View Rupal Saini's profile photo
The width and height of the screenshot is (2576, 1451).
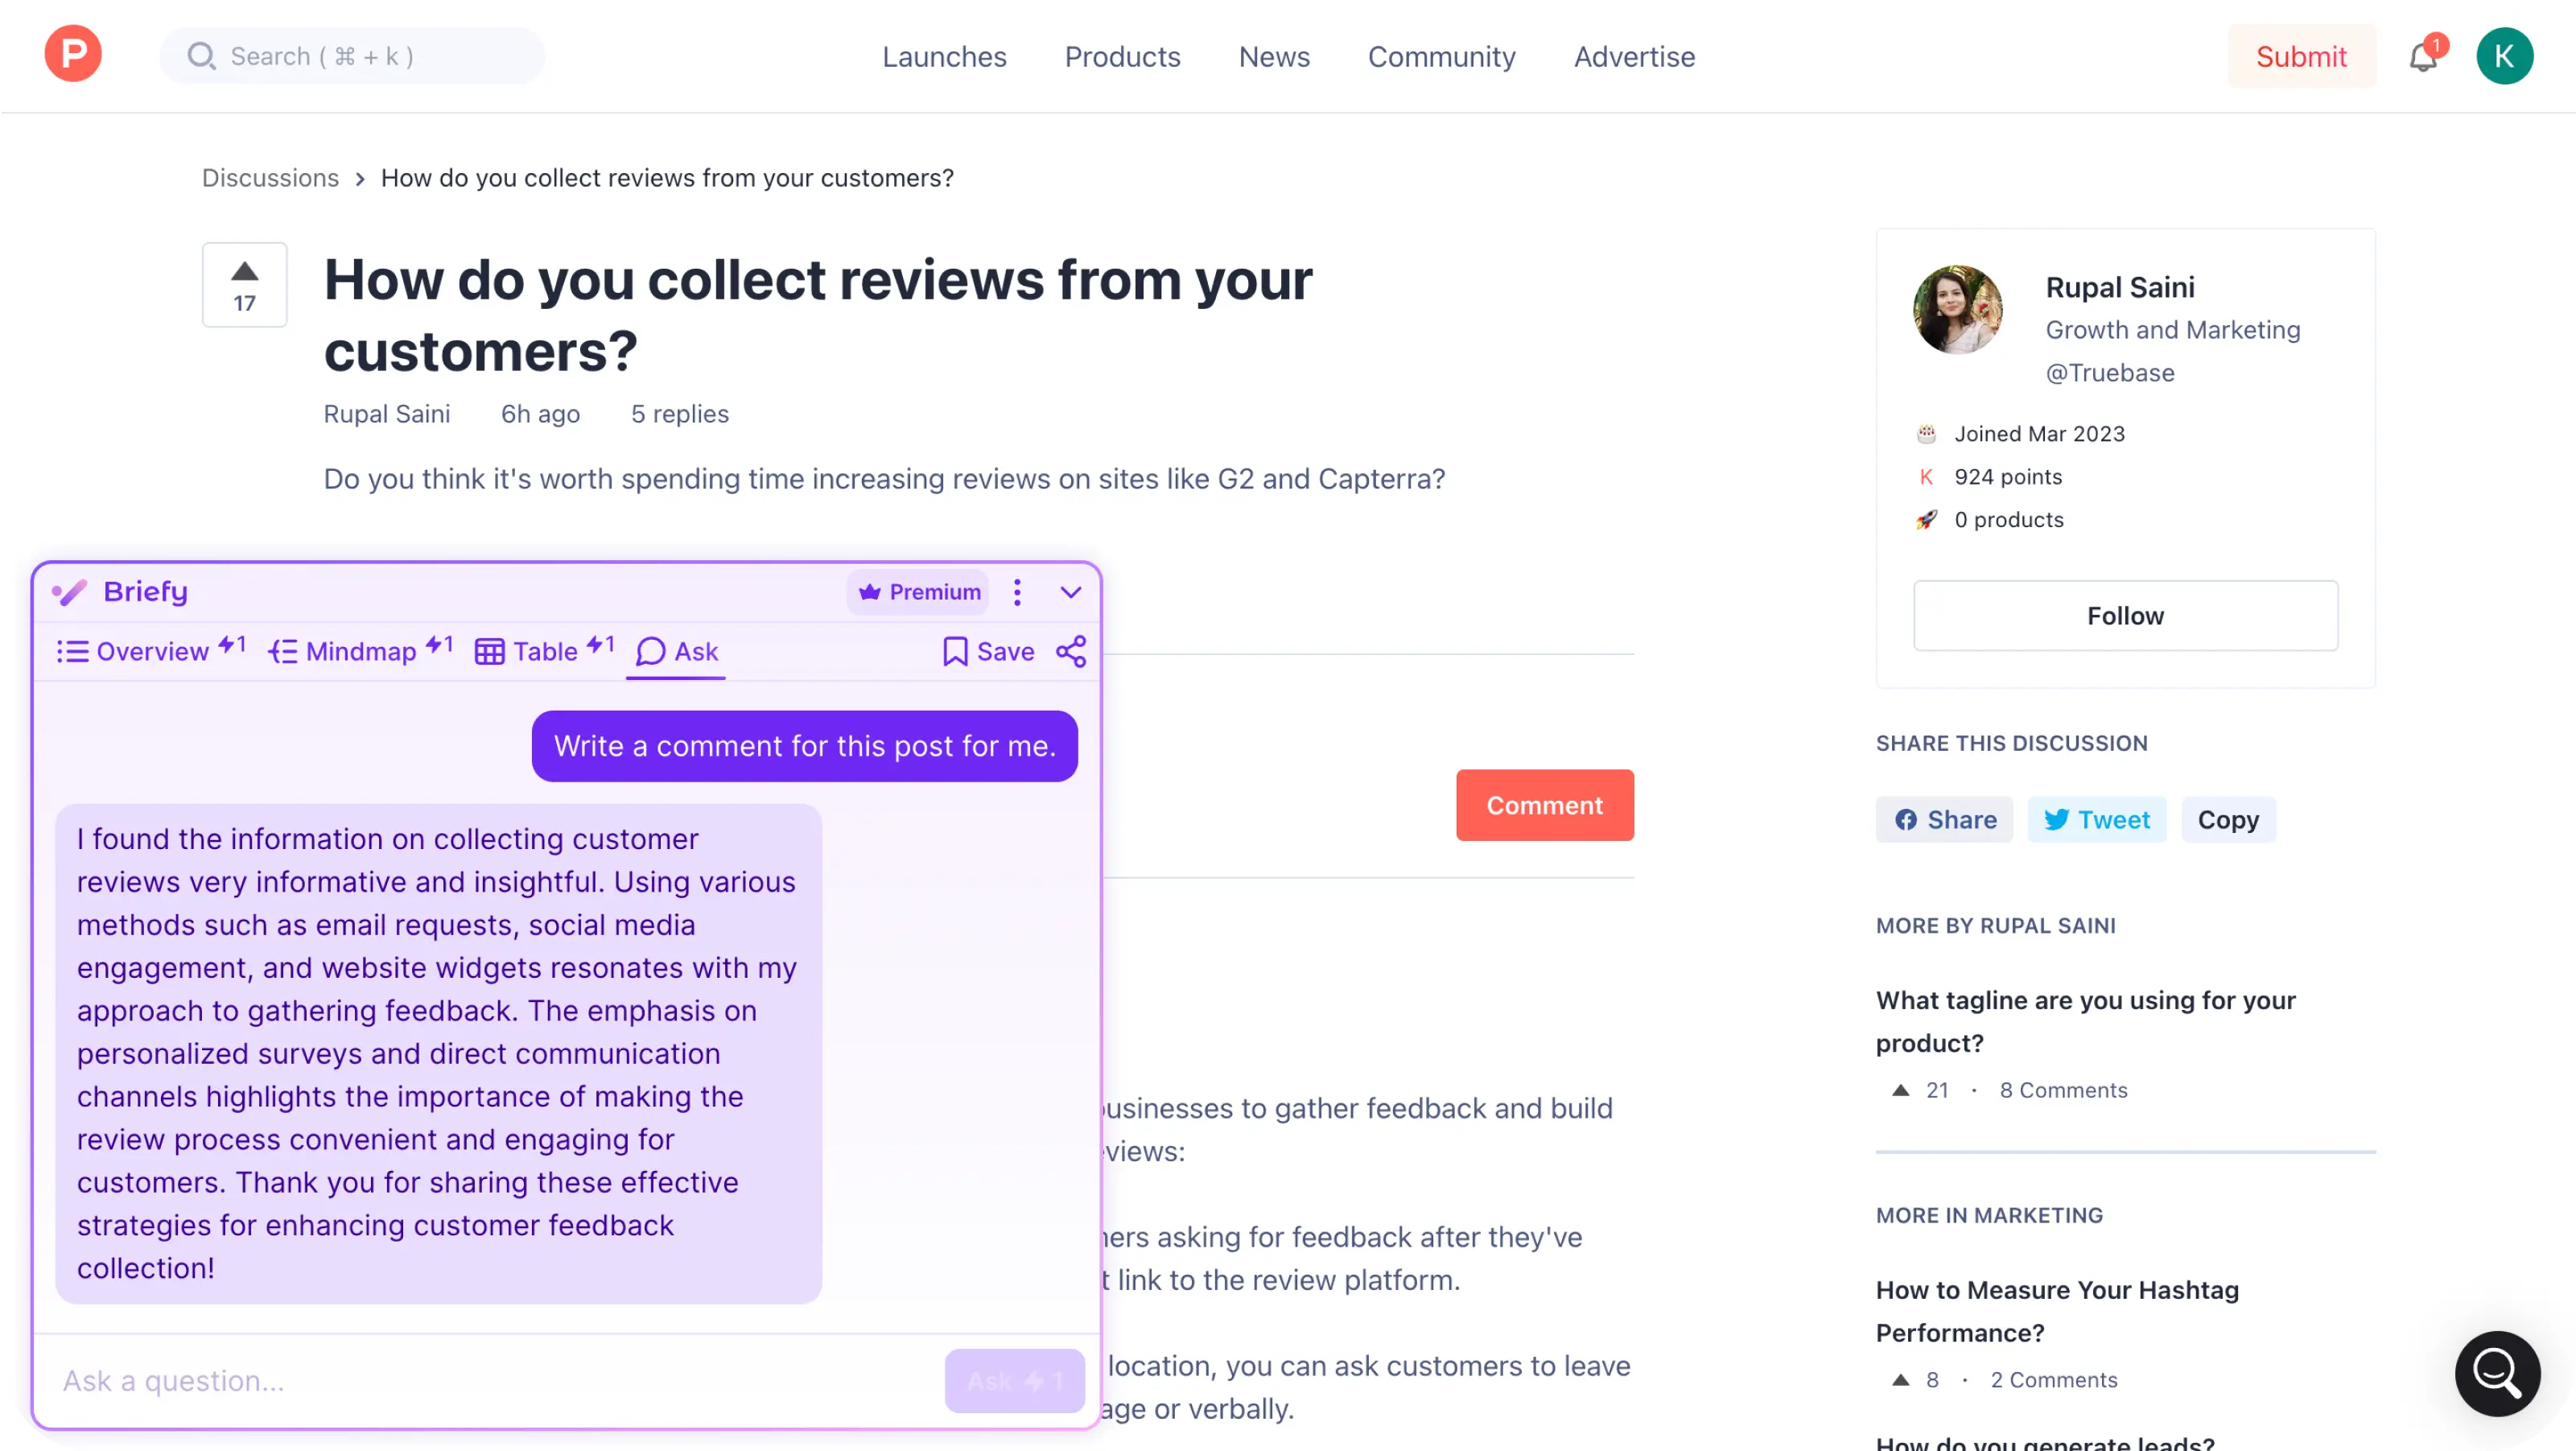tap(1957, 309)
